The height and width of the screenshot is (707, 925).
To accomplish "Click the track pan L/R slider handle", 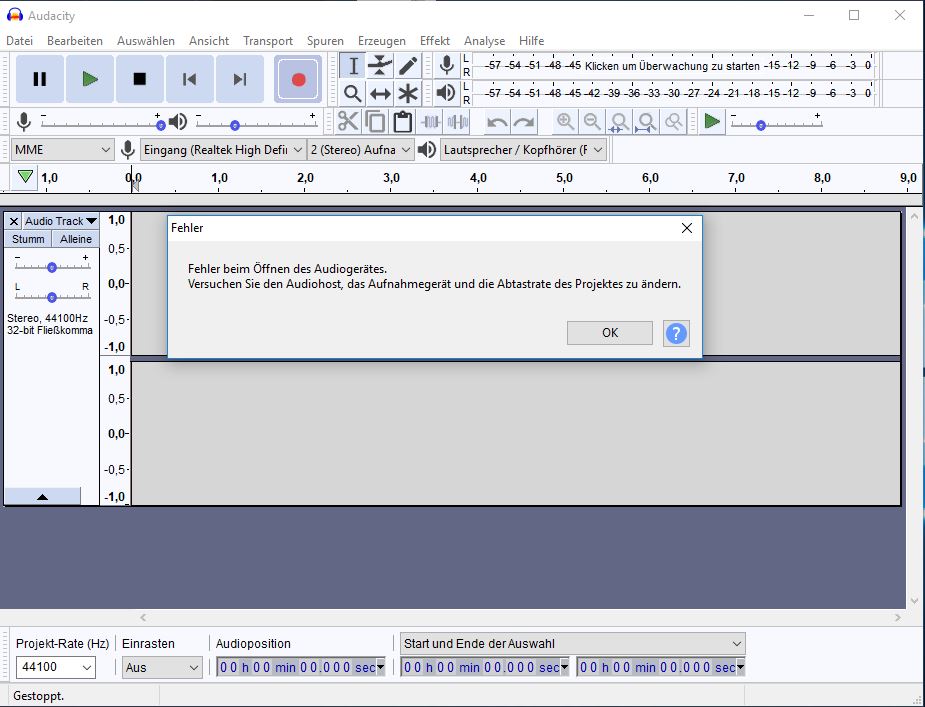I will coord(52,297).
